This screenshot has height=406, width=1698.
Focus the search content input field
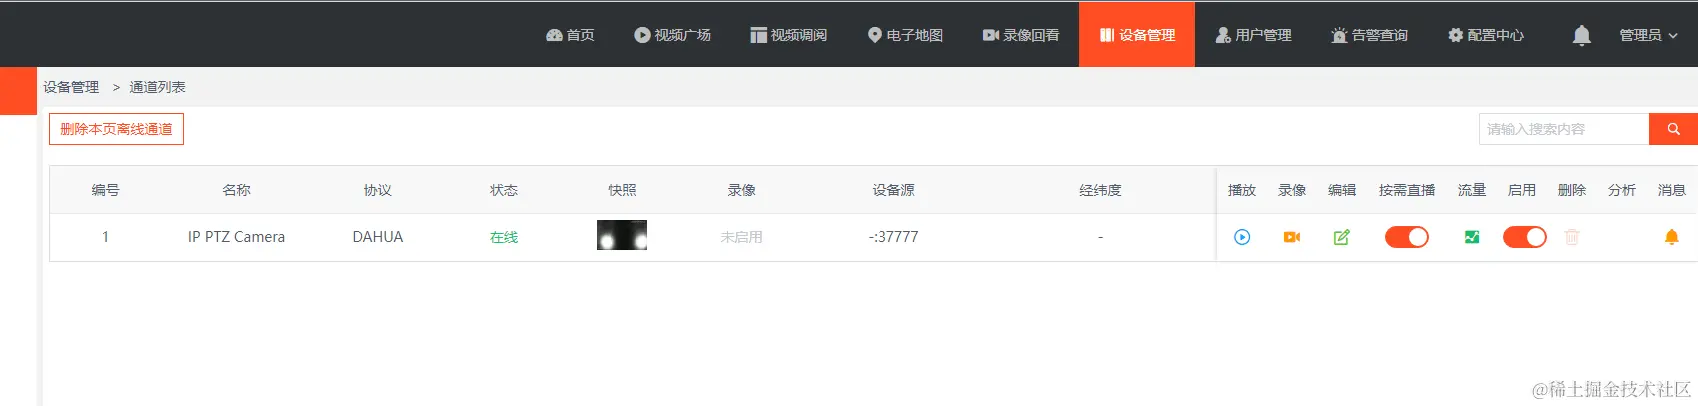[1564, 129]
